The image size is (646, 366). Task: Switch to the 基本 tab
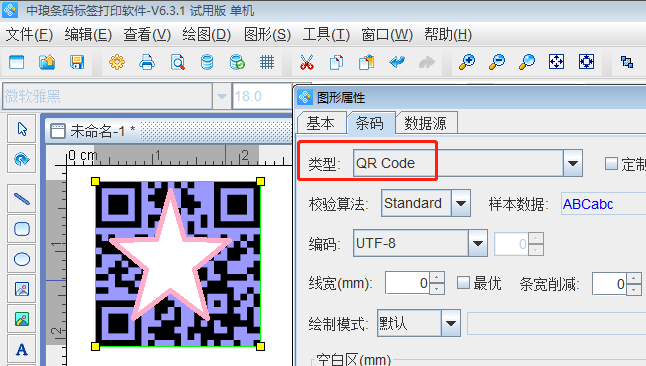(321, 123)
